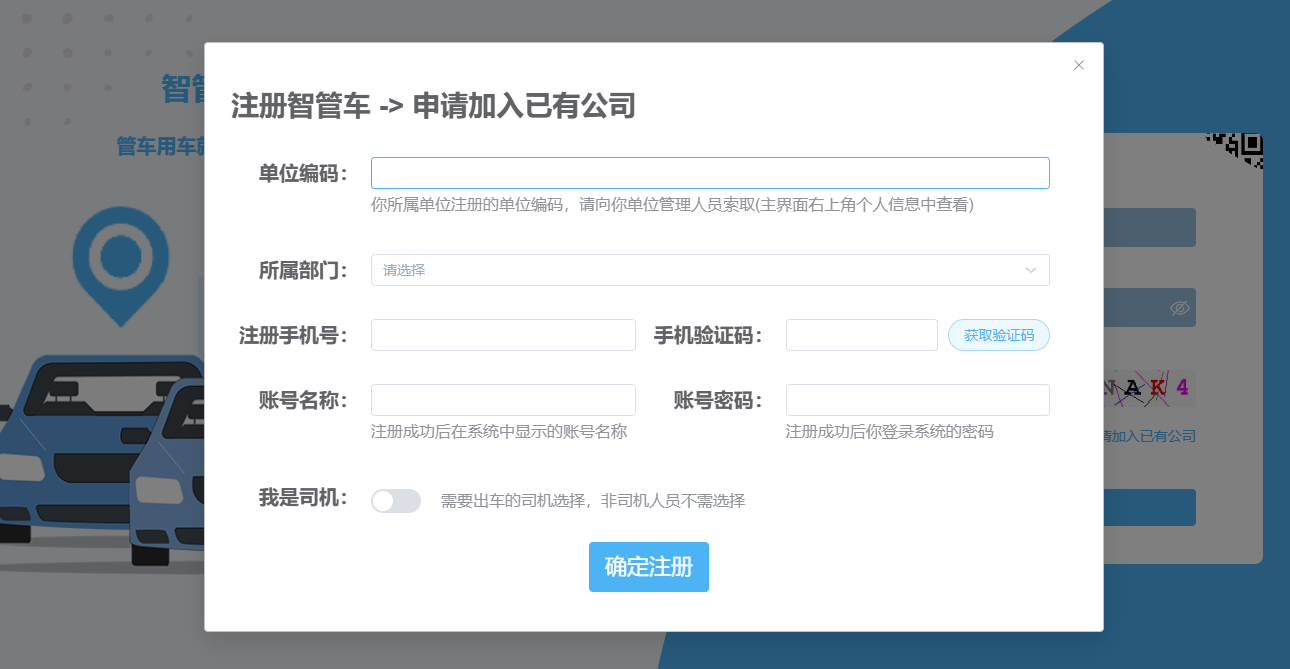Enable the 我是司机 switch
Screen dimensions: 1290x669
point(395,501)
